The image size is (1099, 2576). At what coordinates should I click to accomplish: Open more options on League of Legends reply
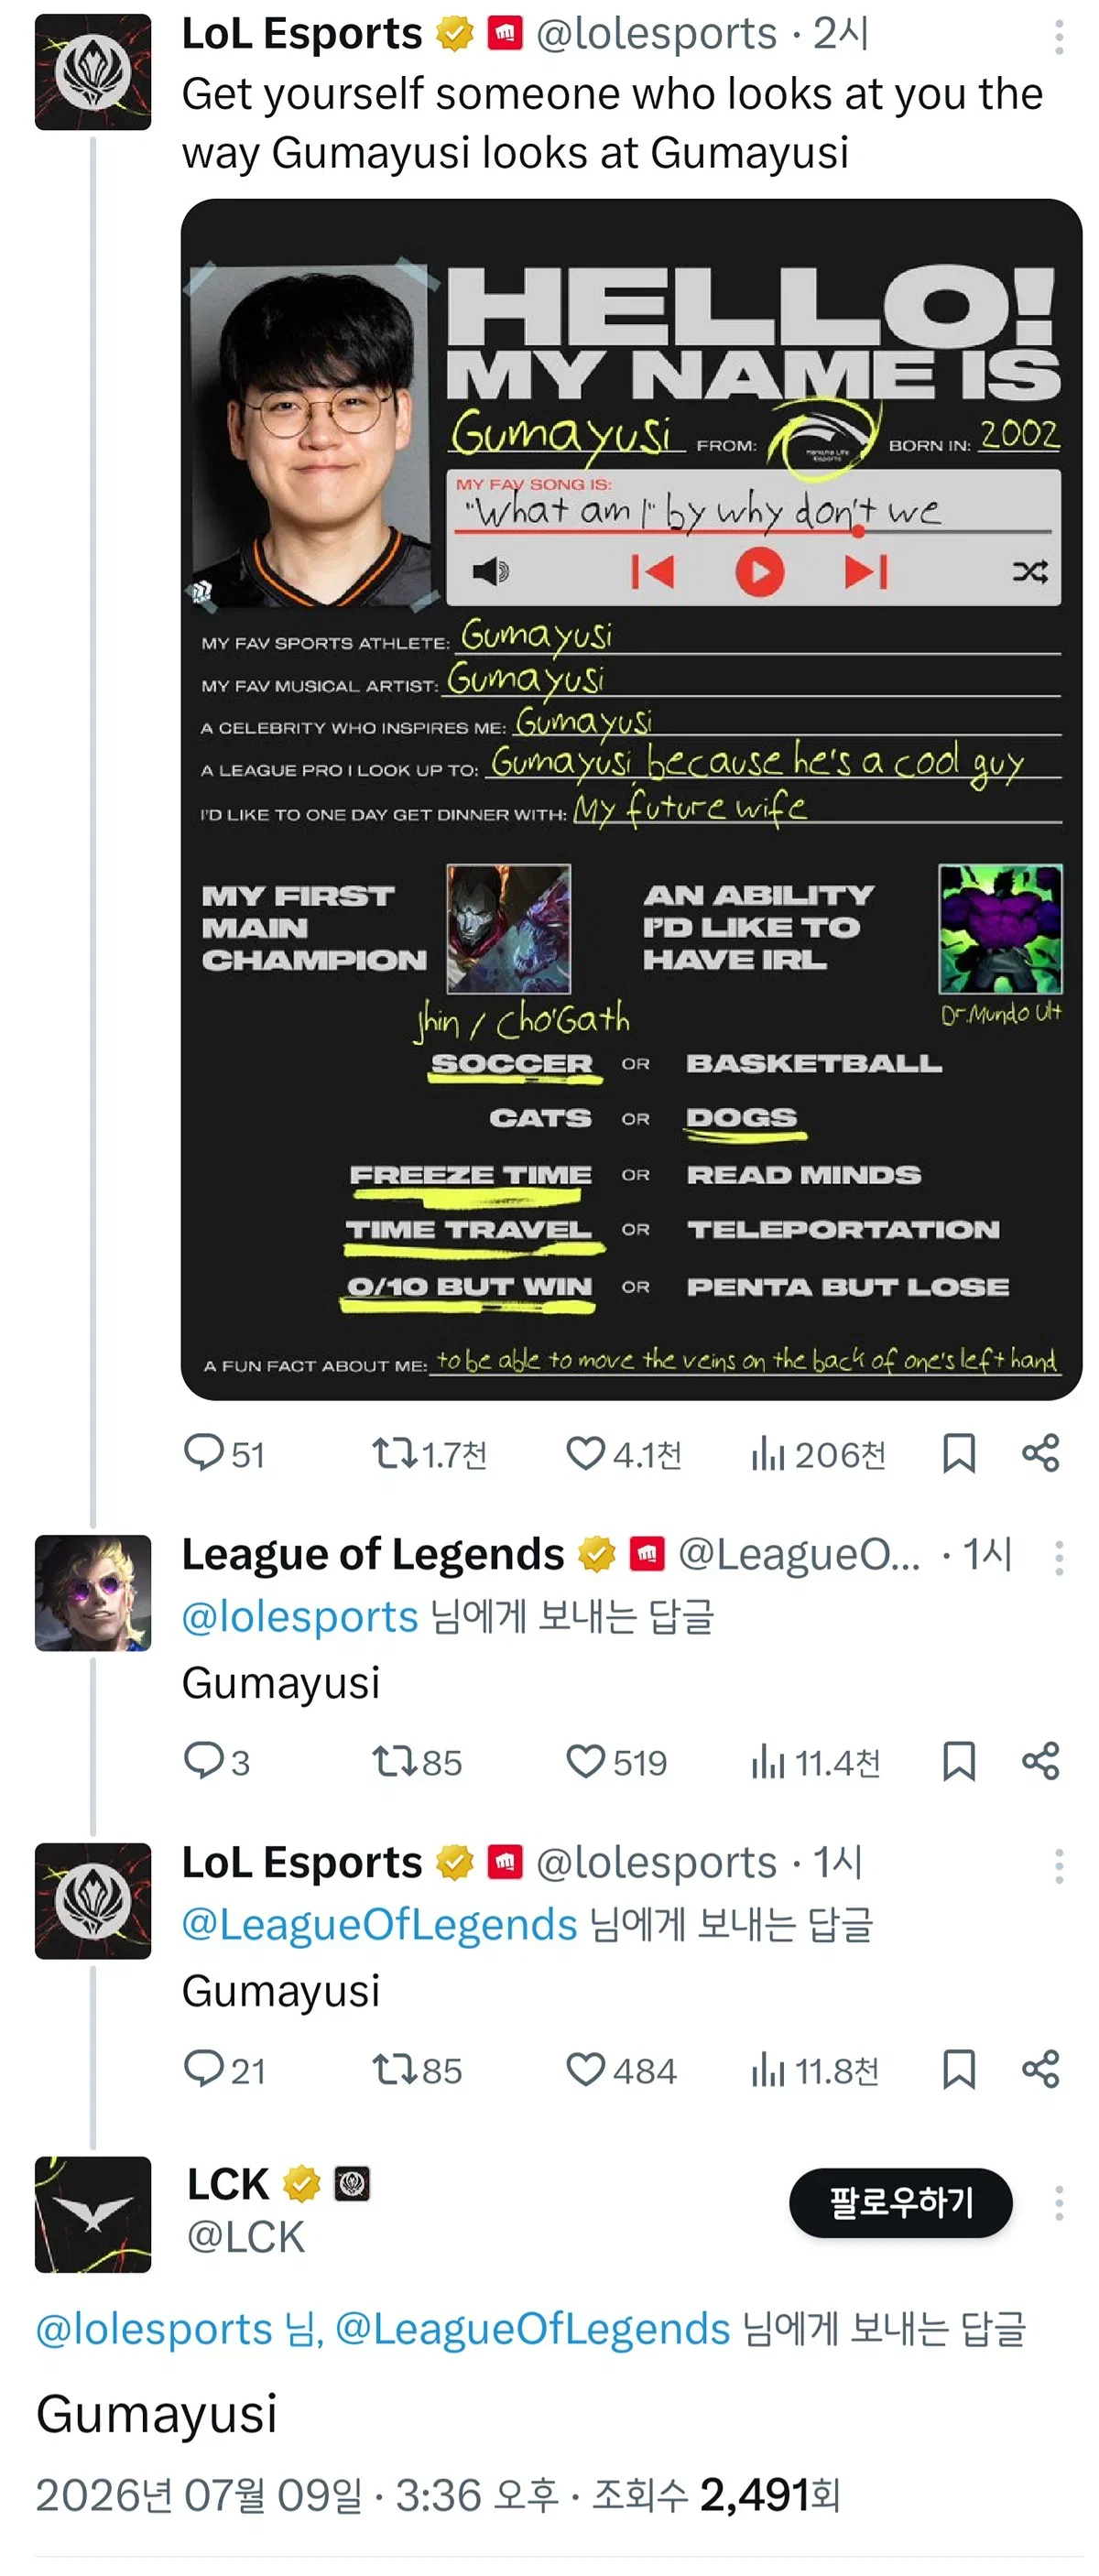pyautogui.click(x=1058, y=1557)
